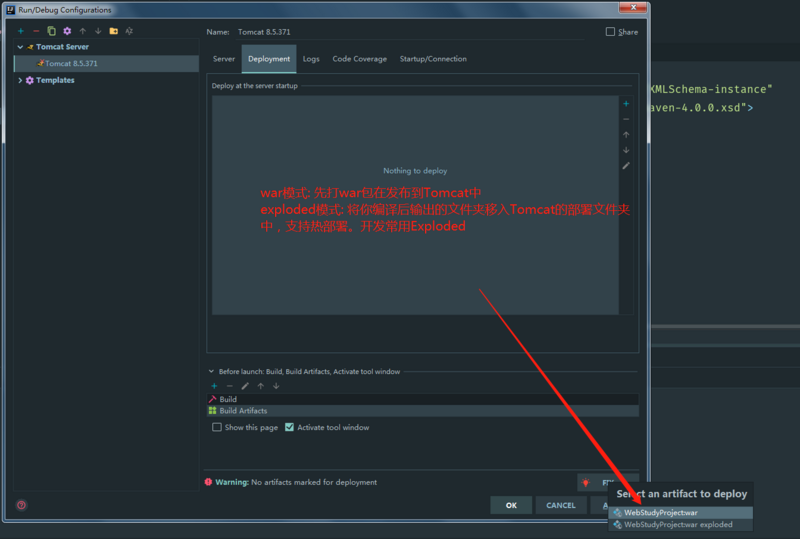Open help with question mark icon
The height and width of the screenshot is (539, 800).
(x=21, y=505)
